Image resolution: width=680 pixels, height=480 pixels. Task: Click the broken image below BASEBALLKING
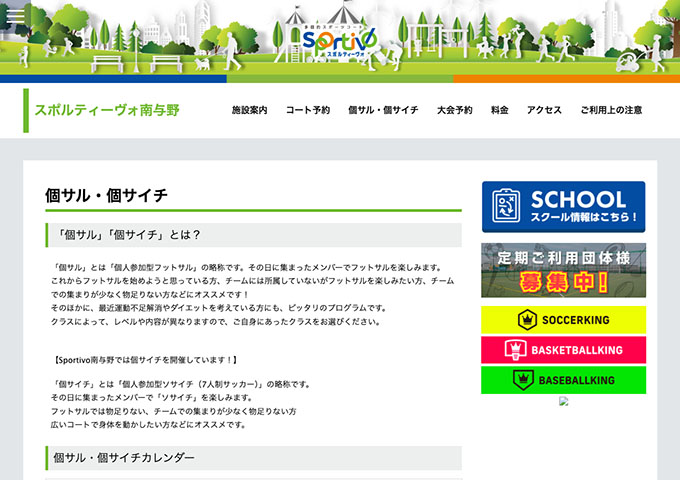563,401
